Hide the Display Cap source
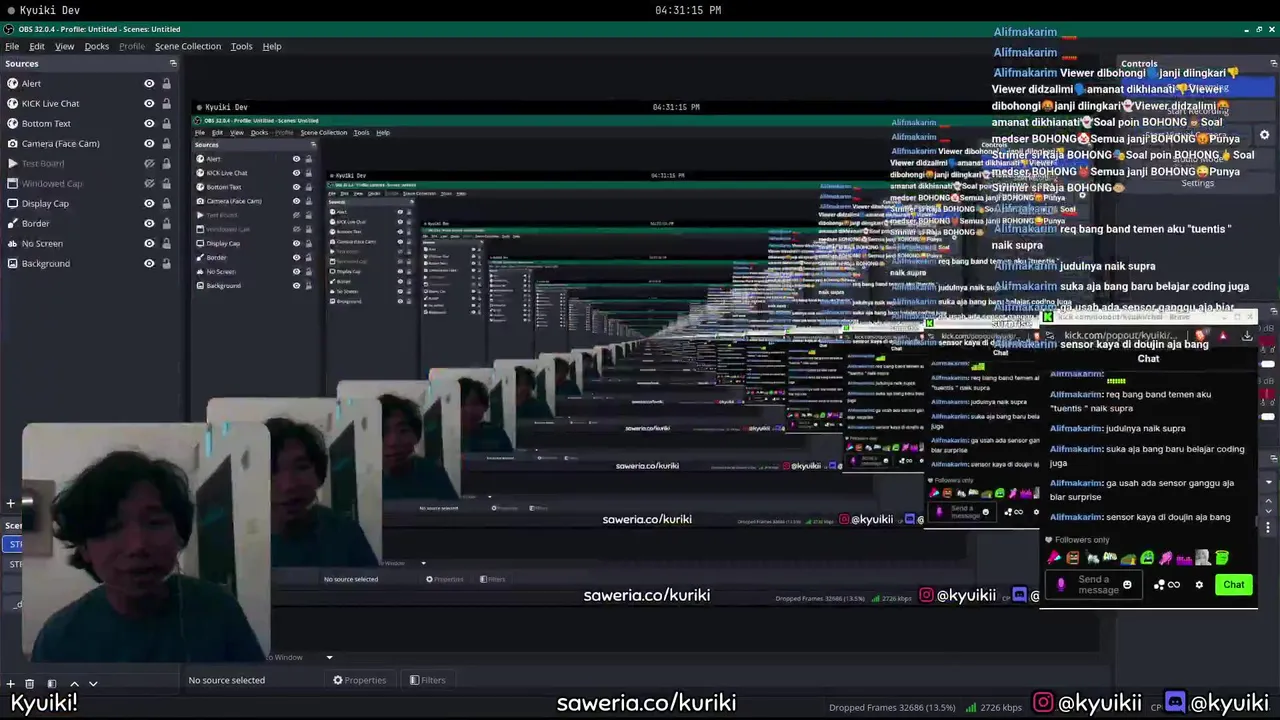Image resolution: width=1280 pixels, height=720 pixels. (149, 203)
